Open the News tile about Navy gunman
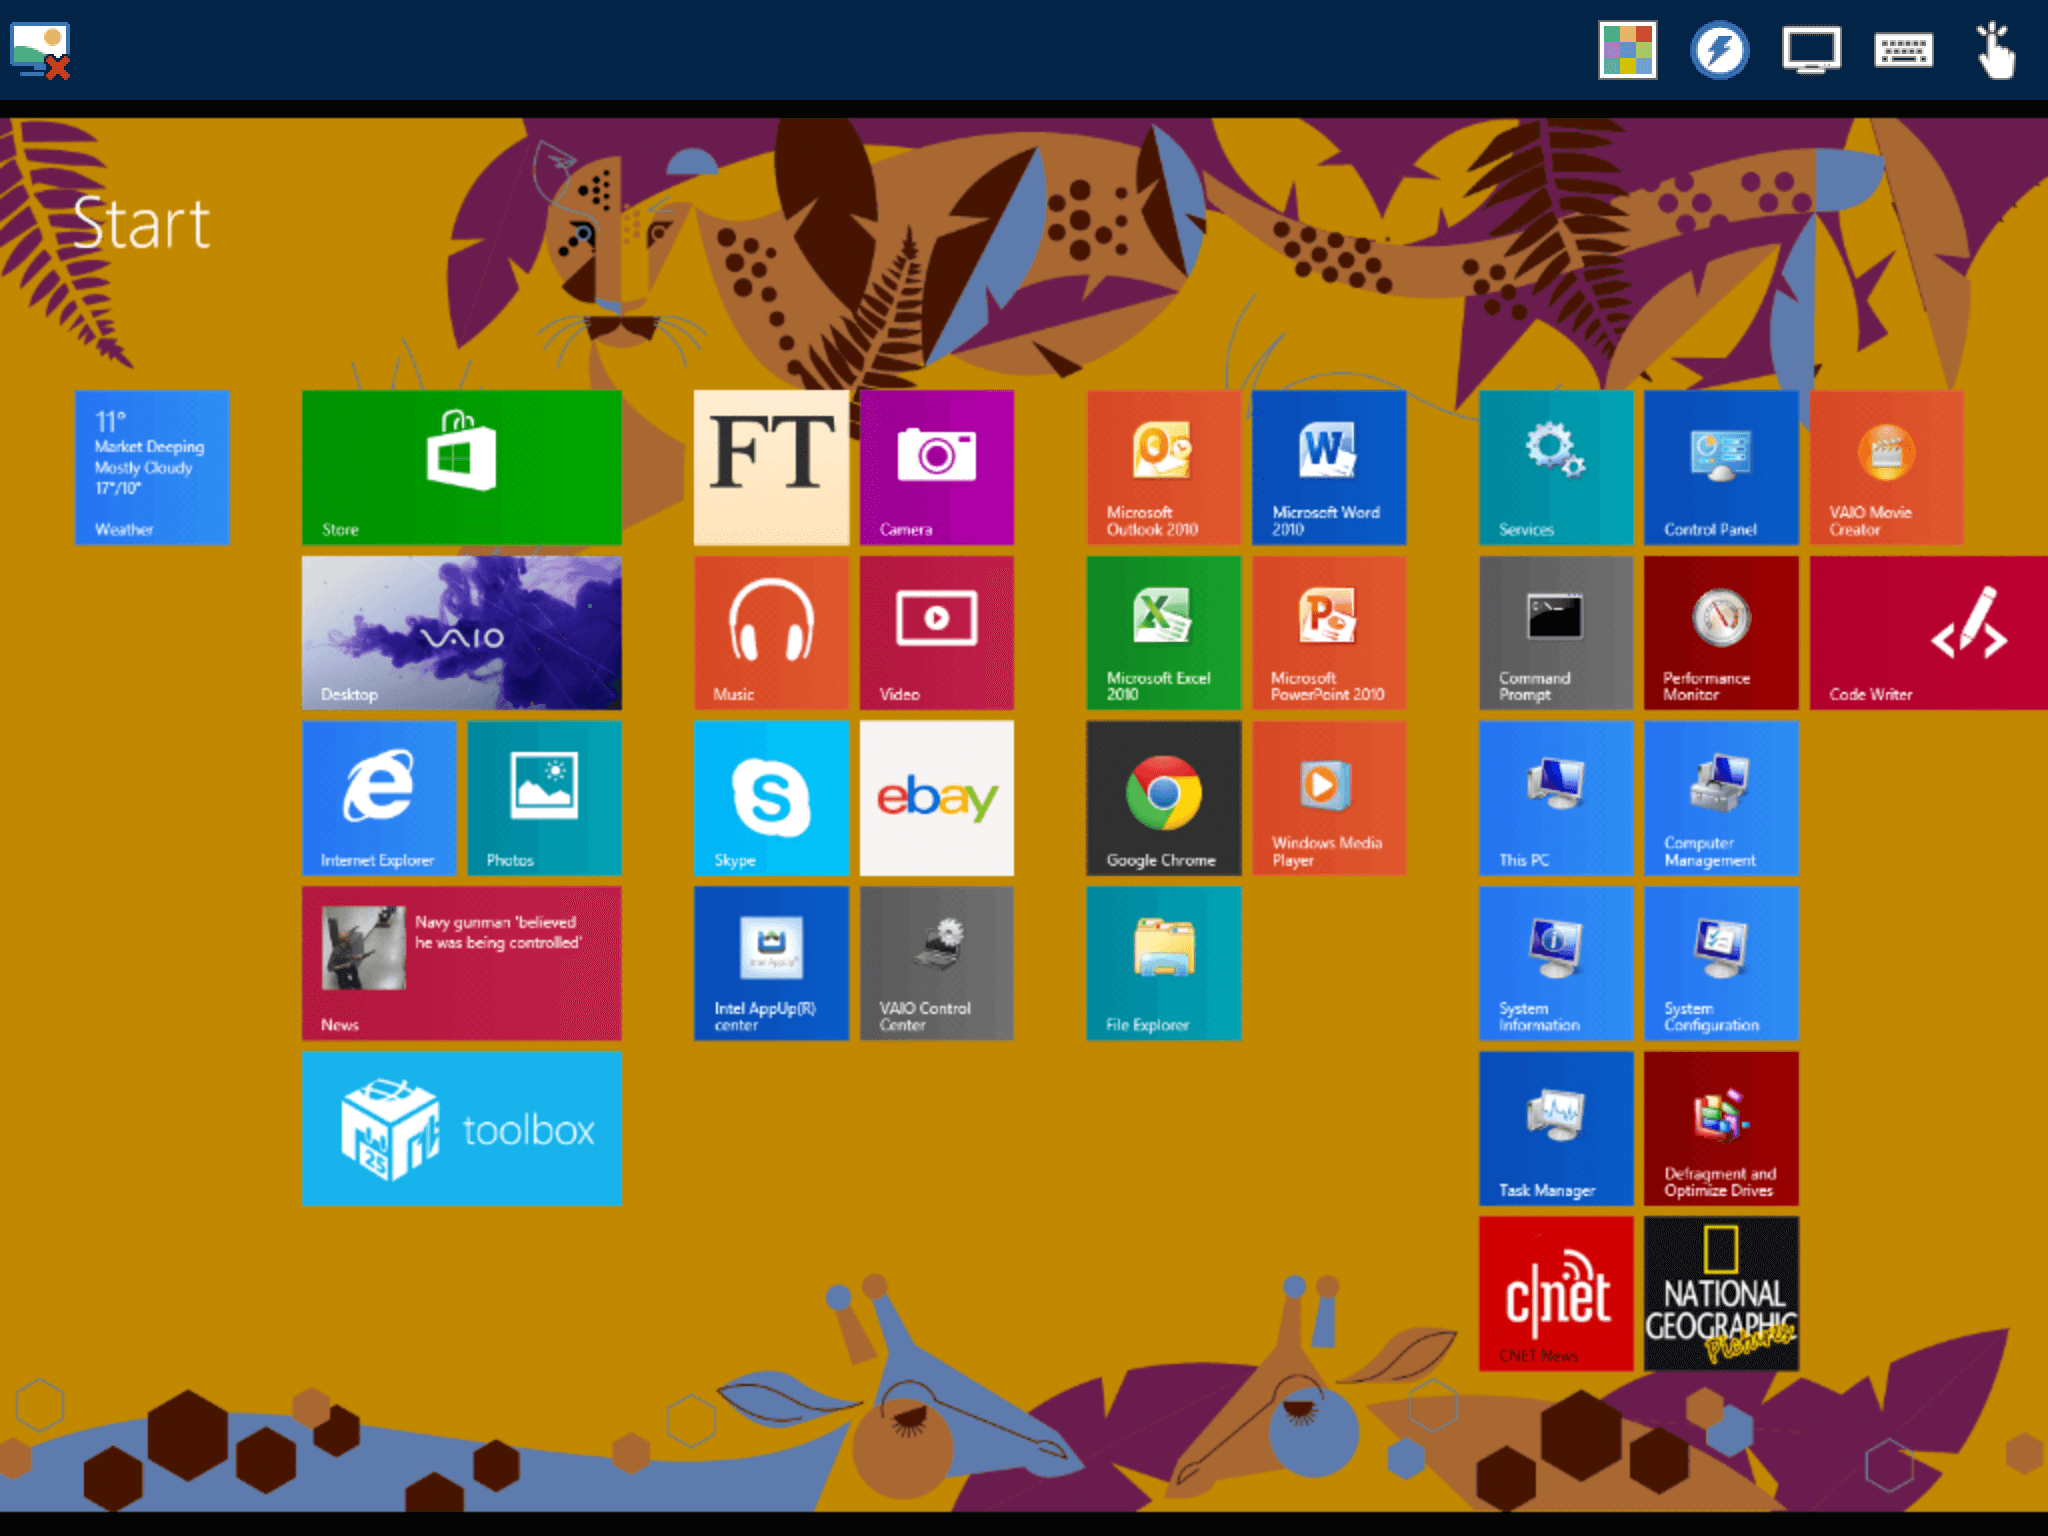This screenshot has height=1536, width=2048. 461,963
